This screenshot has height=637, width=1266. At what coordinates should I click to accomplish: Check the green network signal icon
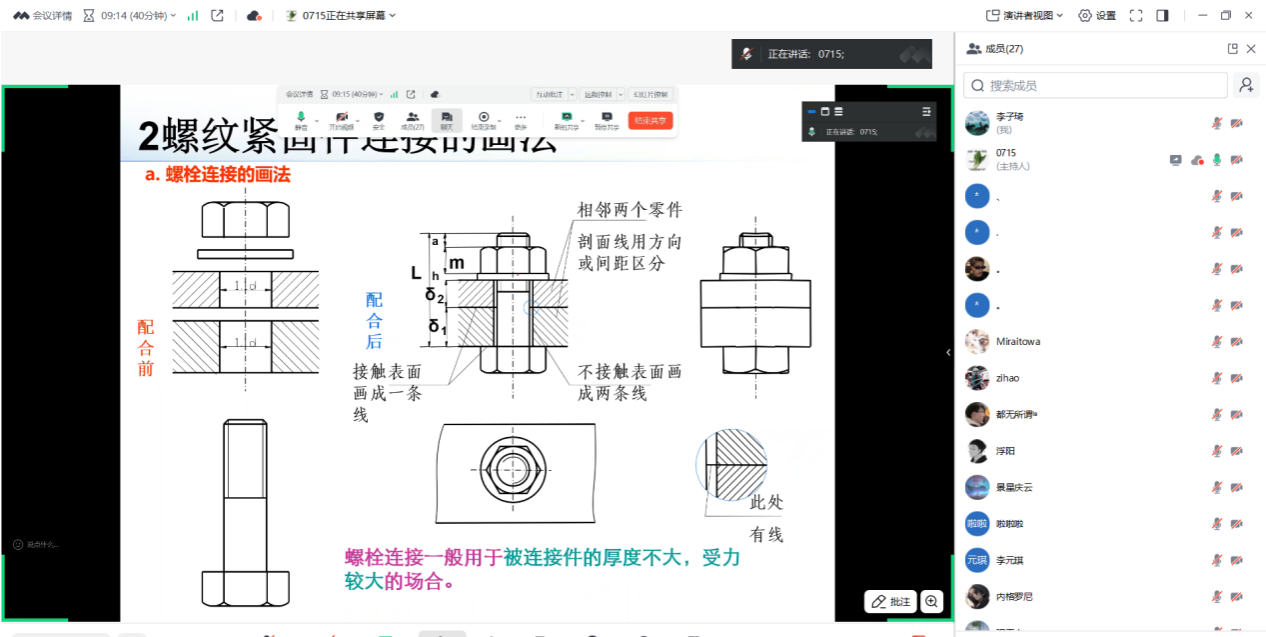pos(193,15)
